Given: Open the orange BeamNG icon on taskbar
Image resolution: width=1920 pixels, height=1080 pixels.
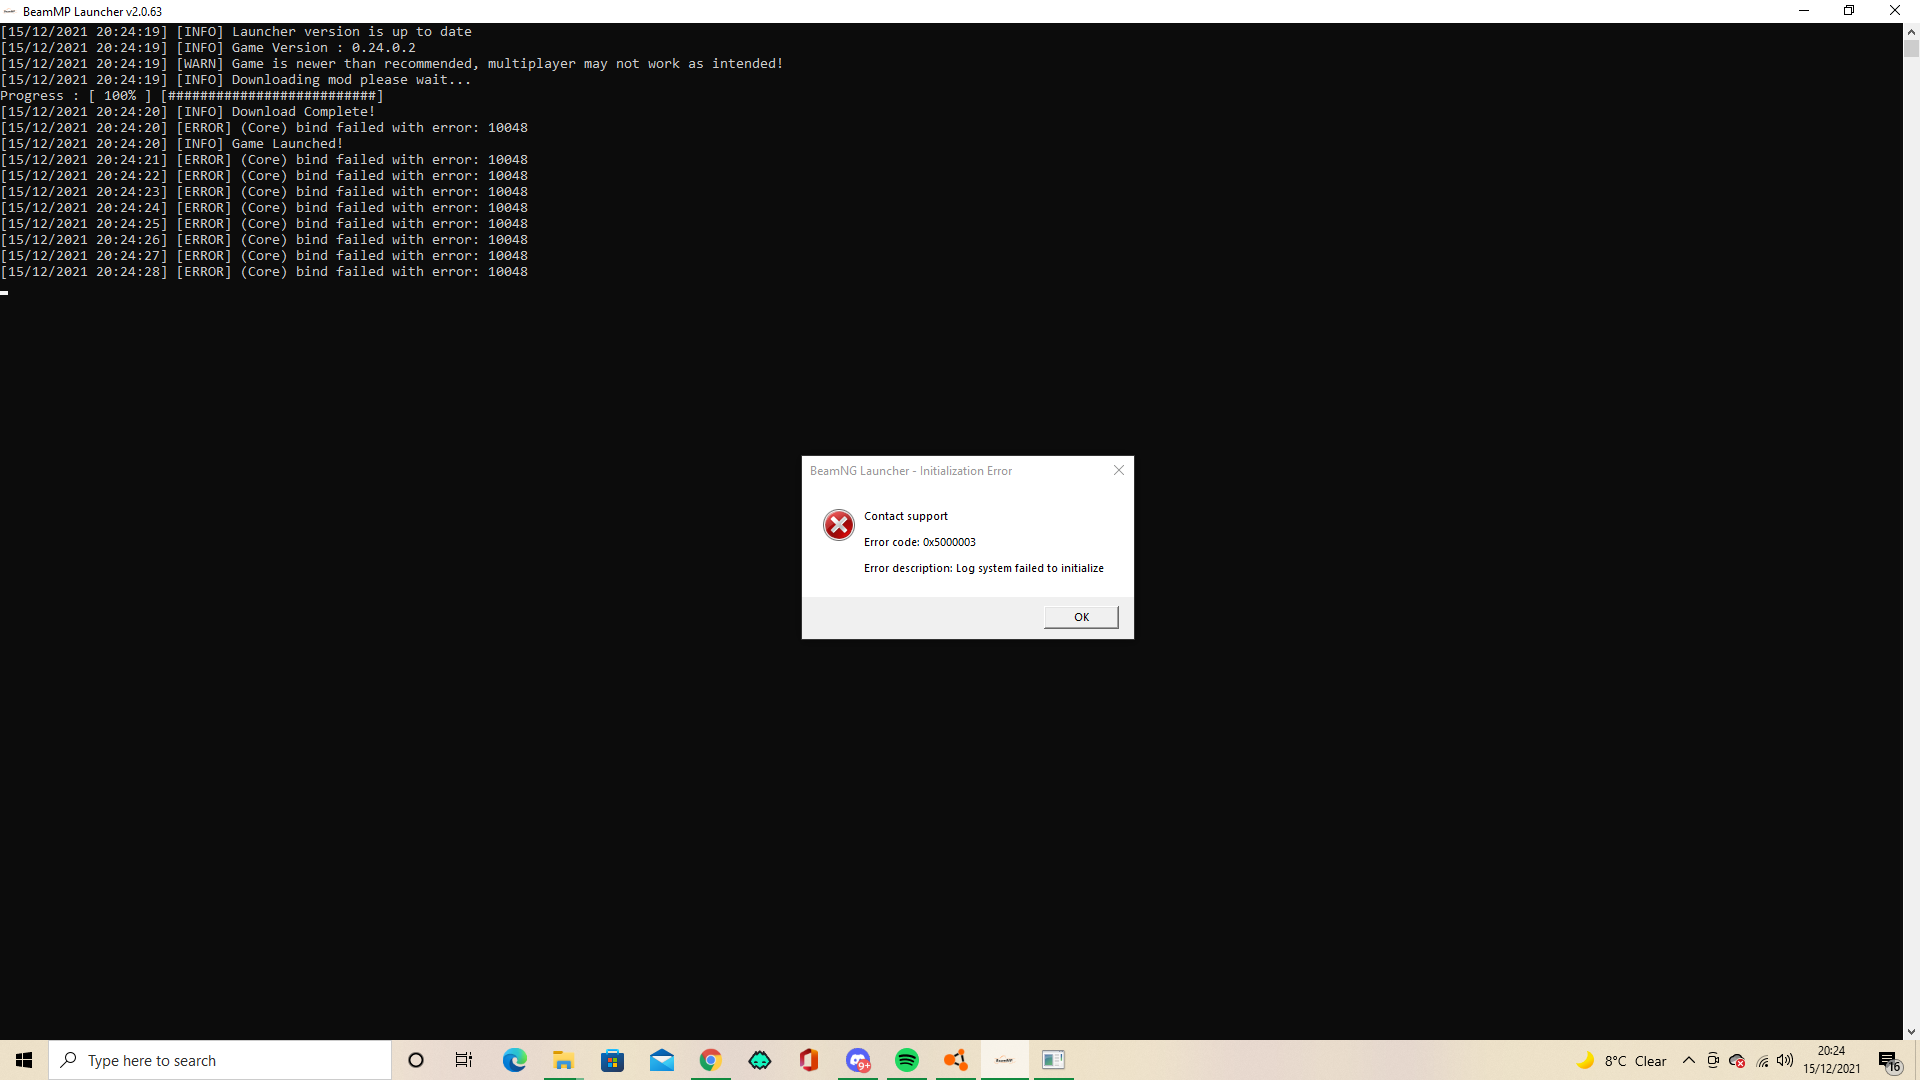Looking at the screenshot, I should click(x=956, y=1060).
